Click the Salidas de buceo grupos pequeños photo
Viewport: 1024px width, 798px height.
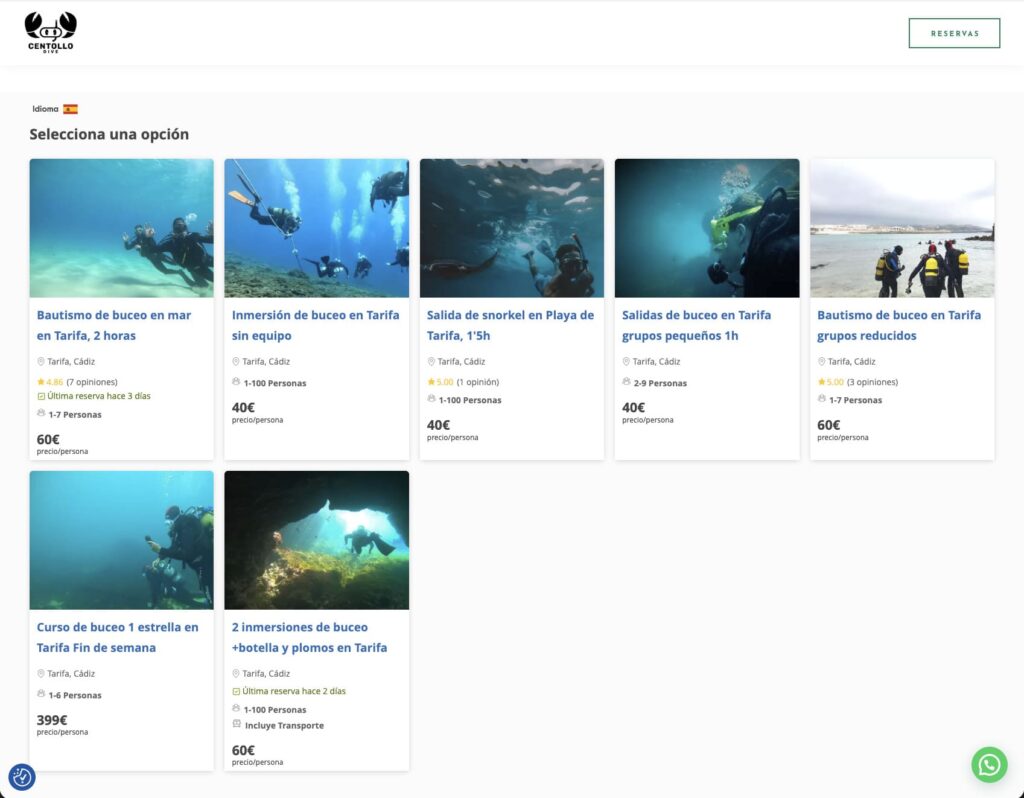[x=707, y=228]
